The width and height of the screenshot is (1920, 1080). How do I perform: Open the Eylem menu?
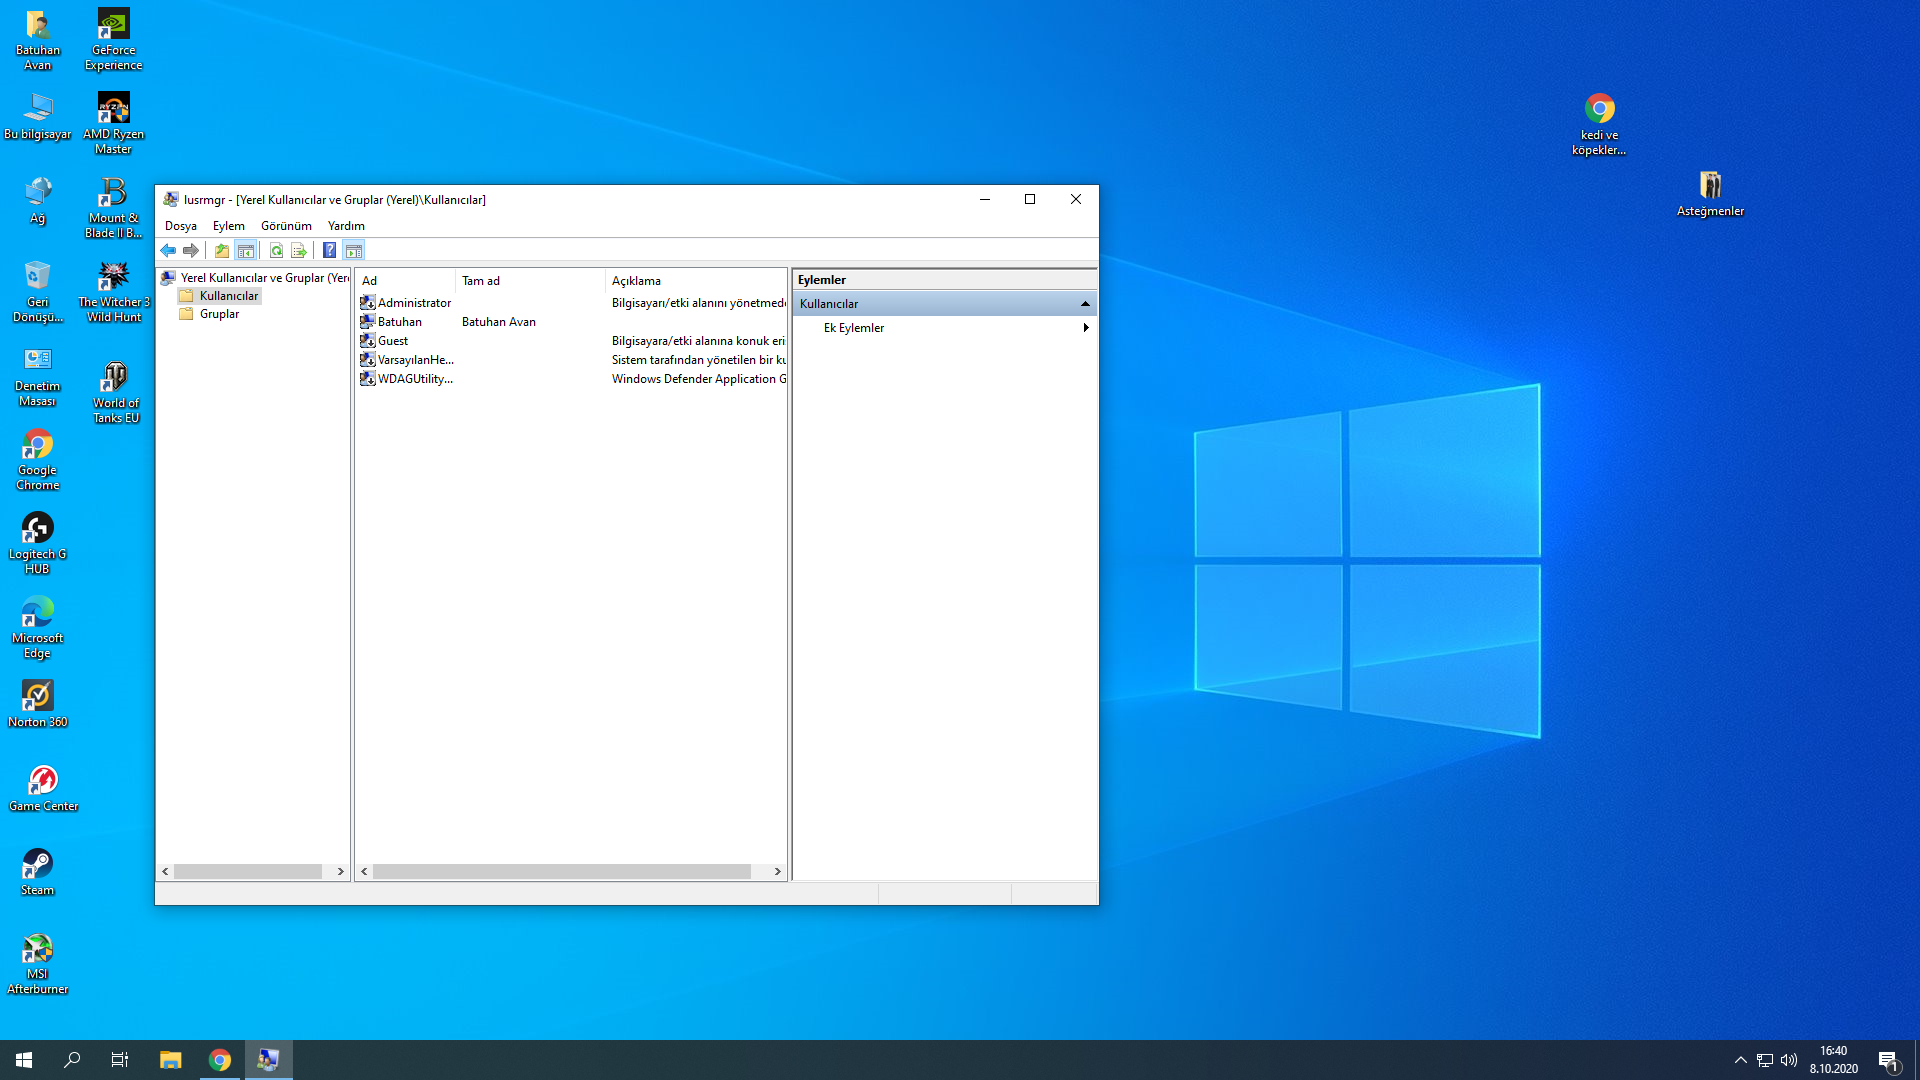coord(228,226)
